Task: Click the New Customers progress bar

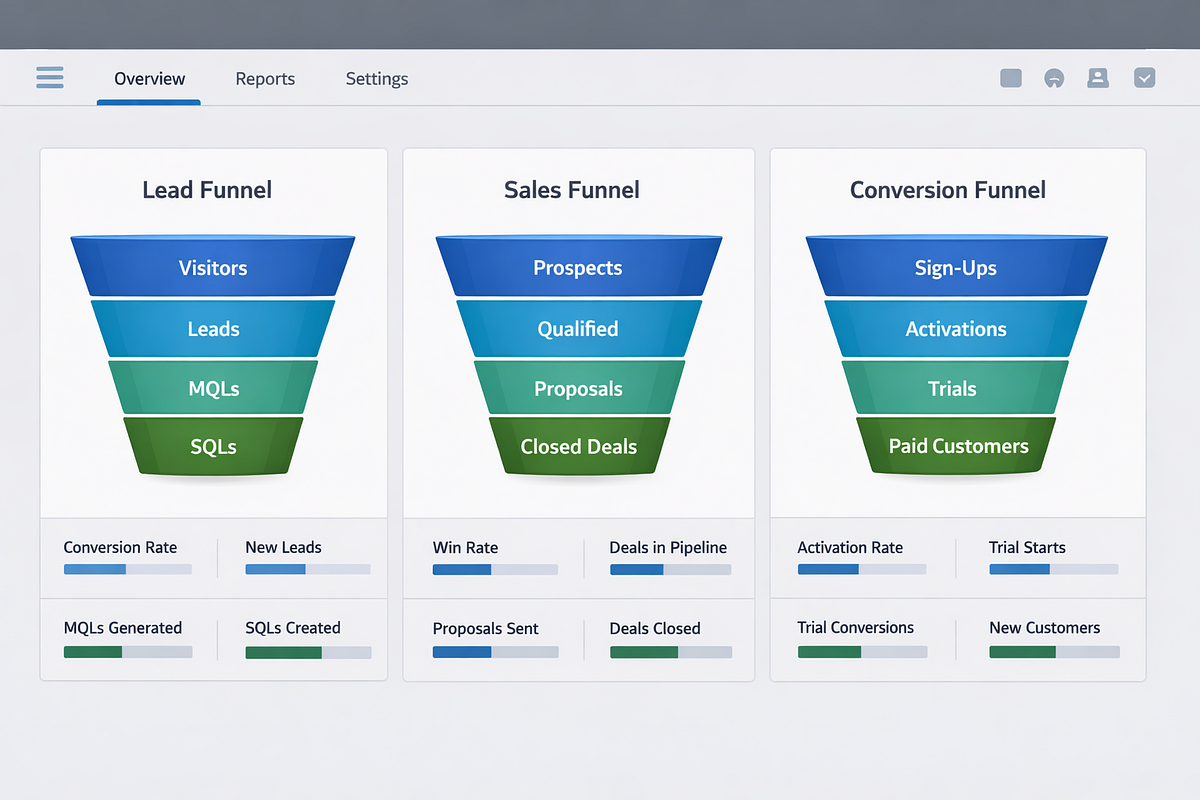Action: [1054, 651]
